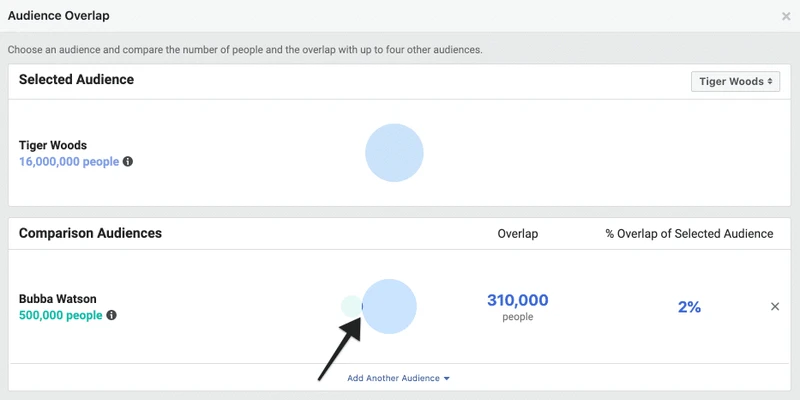Screen dimensions: 800x400
Task: Click the large Tiger Woods audience circle
Action: tap(394, 153)
